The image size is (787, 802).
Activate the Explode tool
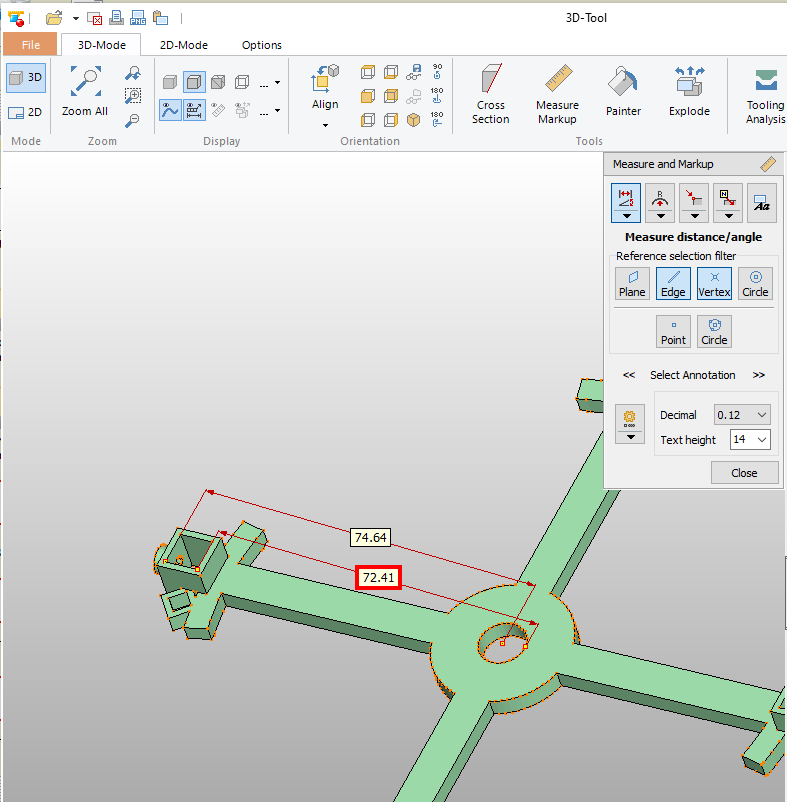[x=689, y=92]
